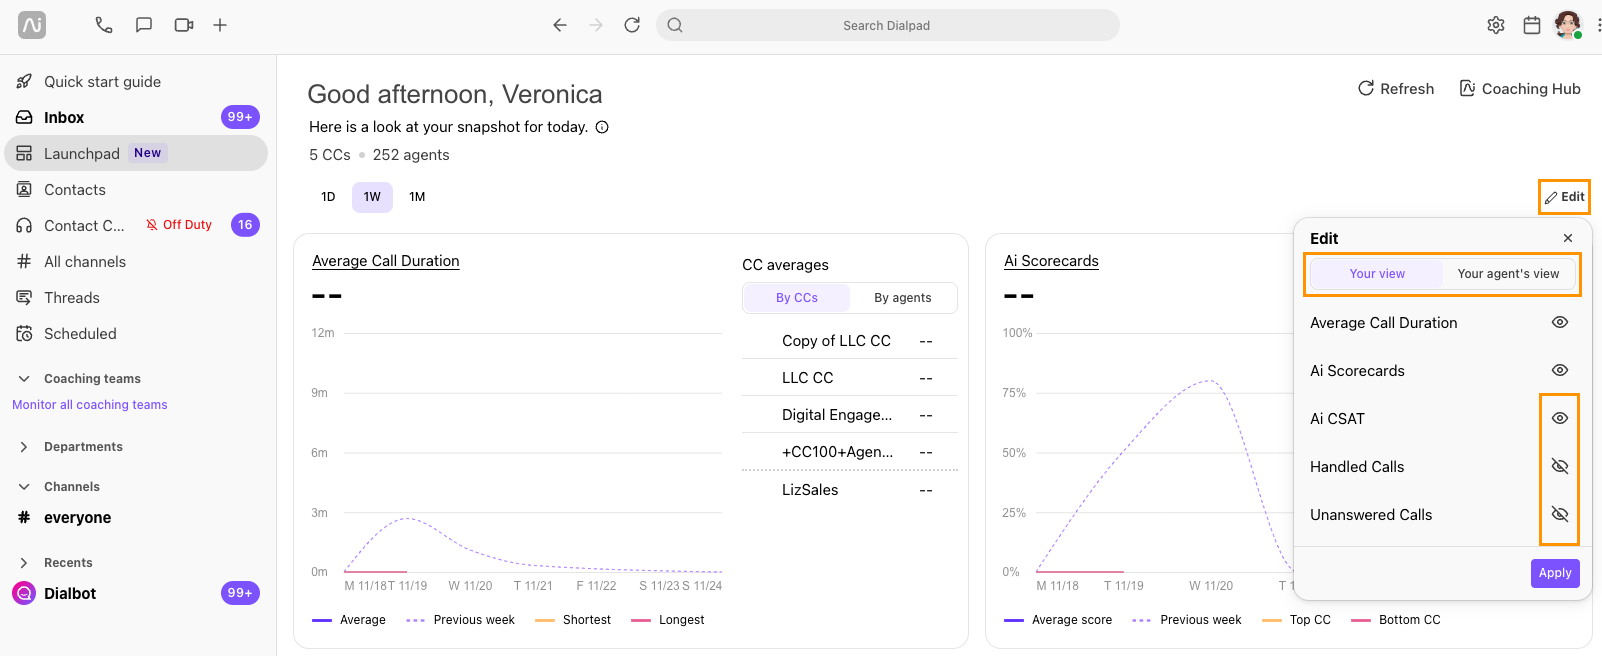
Task: Open the calendar icon
Action: point(1532,25)
